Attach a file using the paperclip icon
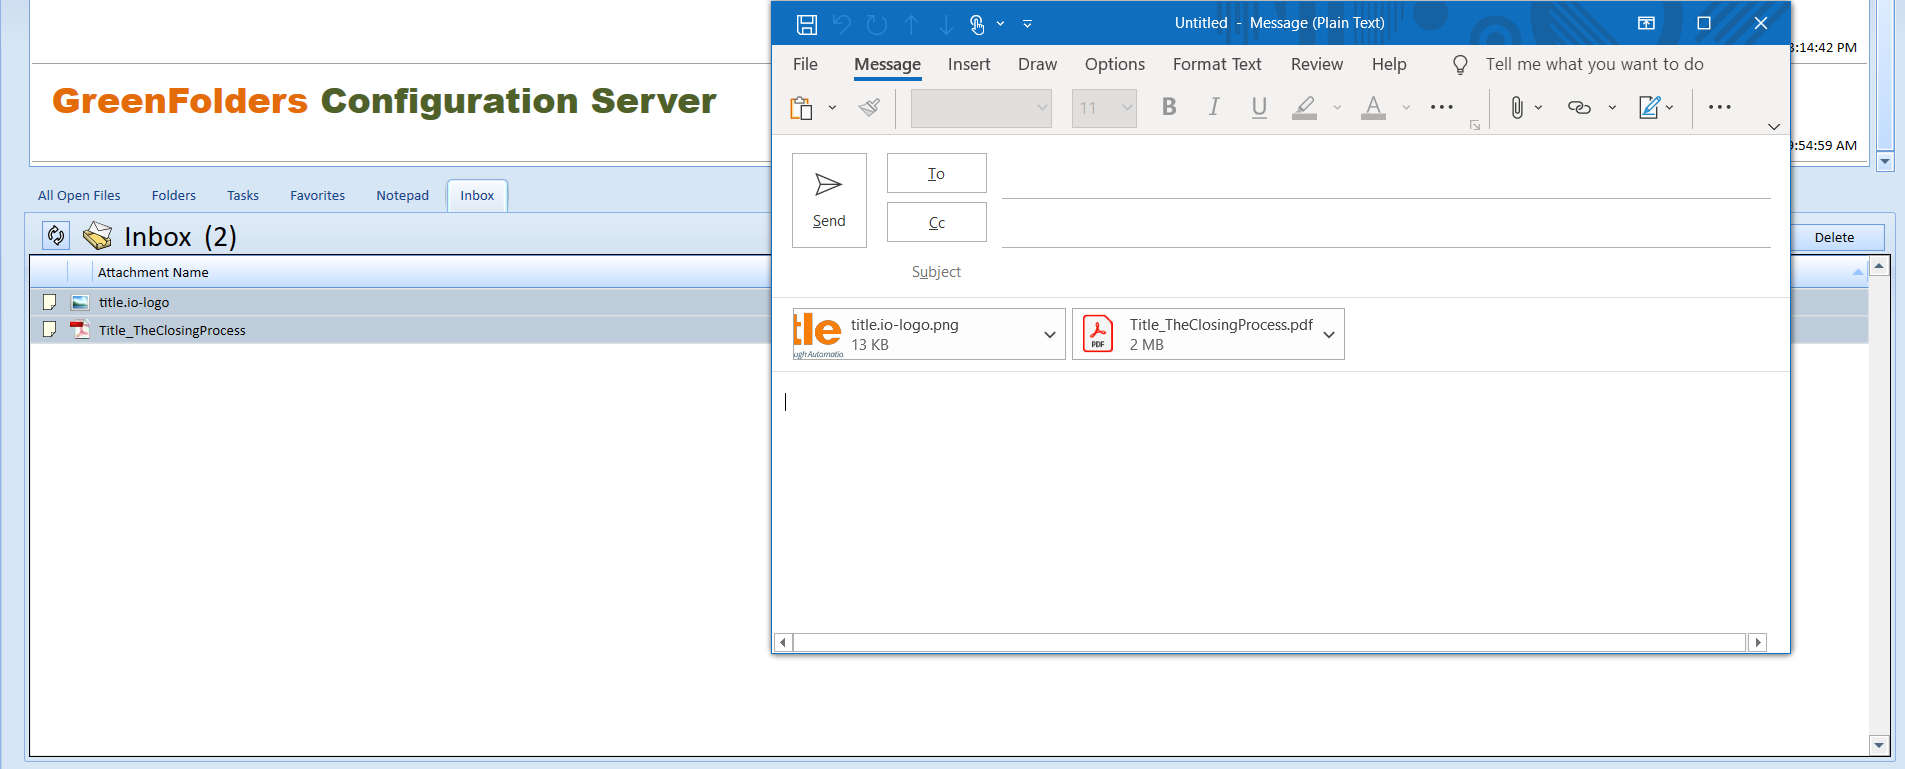 click(1517, 107)
